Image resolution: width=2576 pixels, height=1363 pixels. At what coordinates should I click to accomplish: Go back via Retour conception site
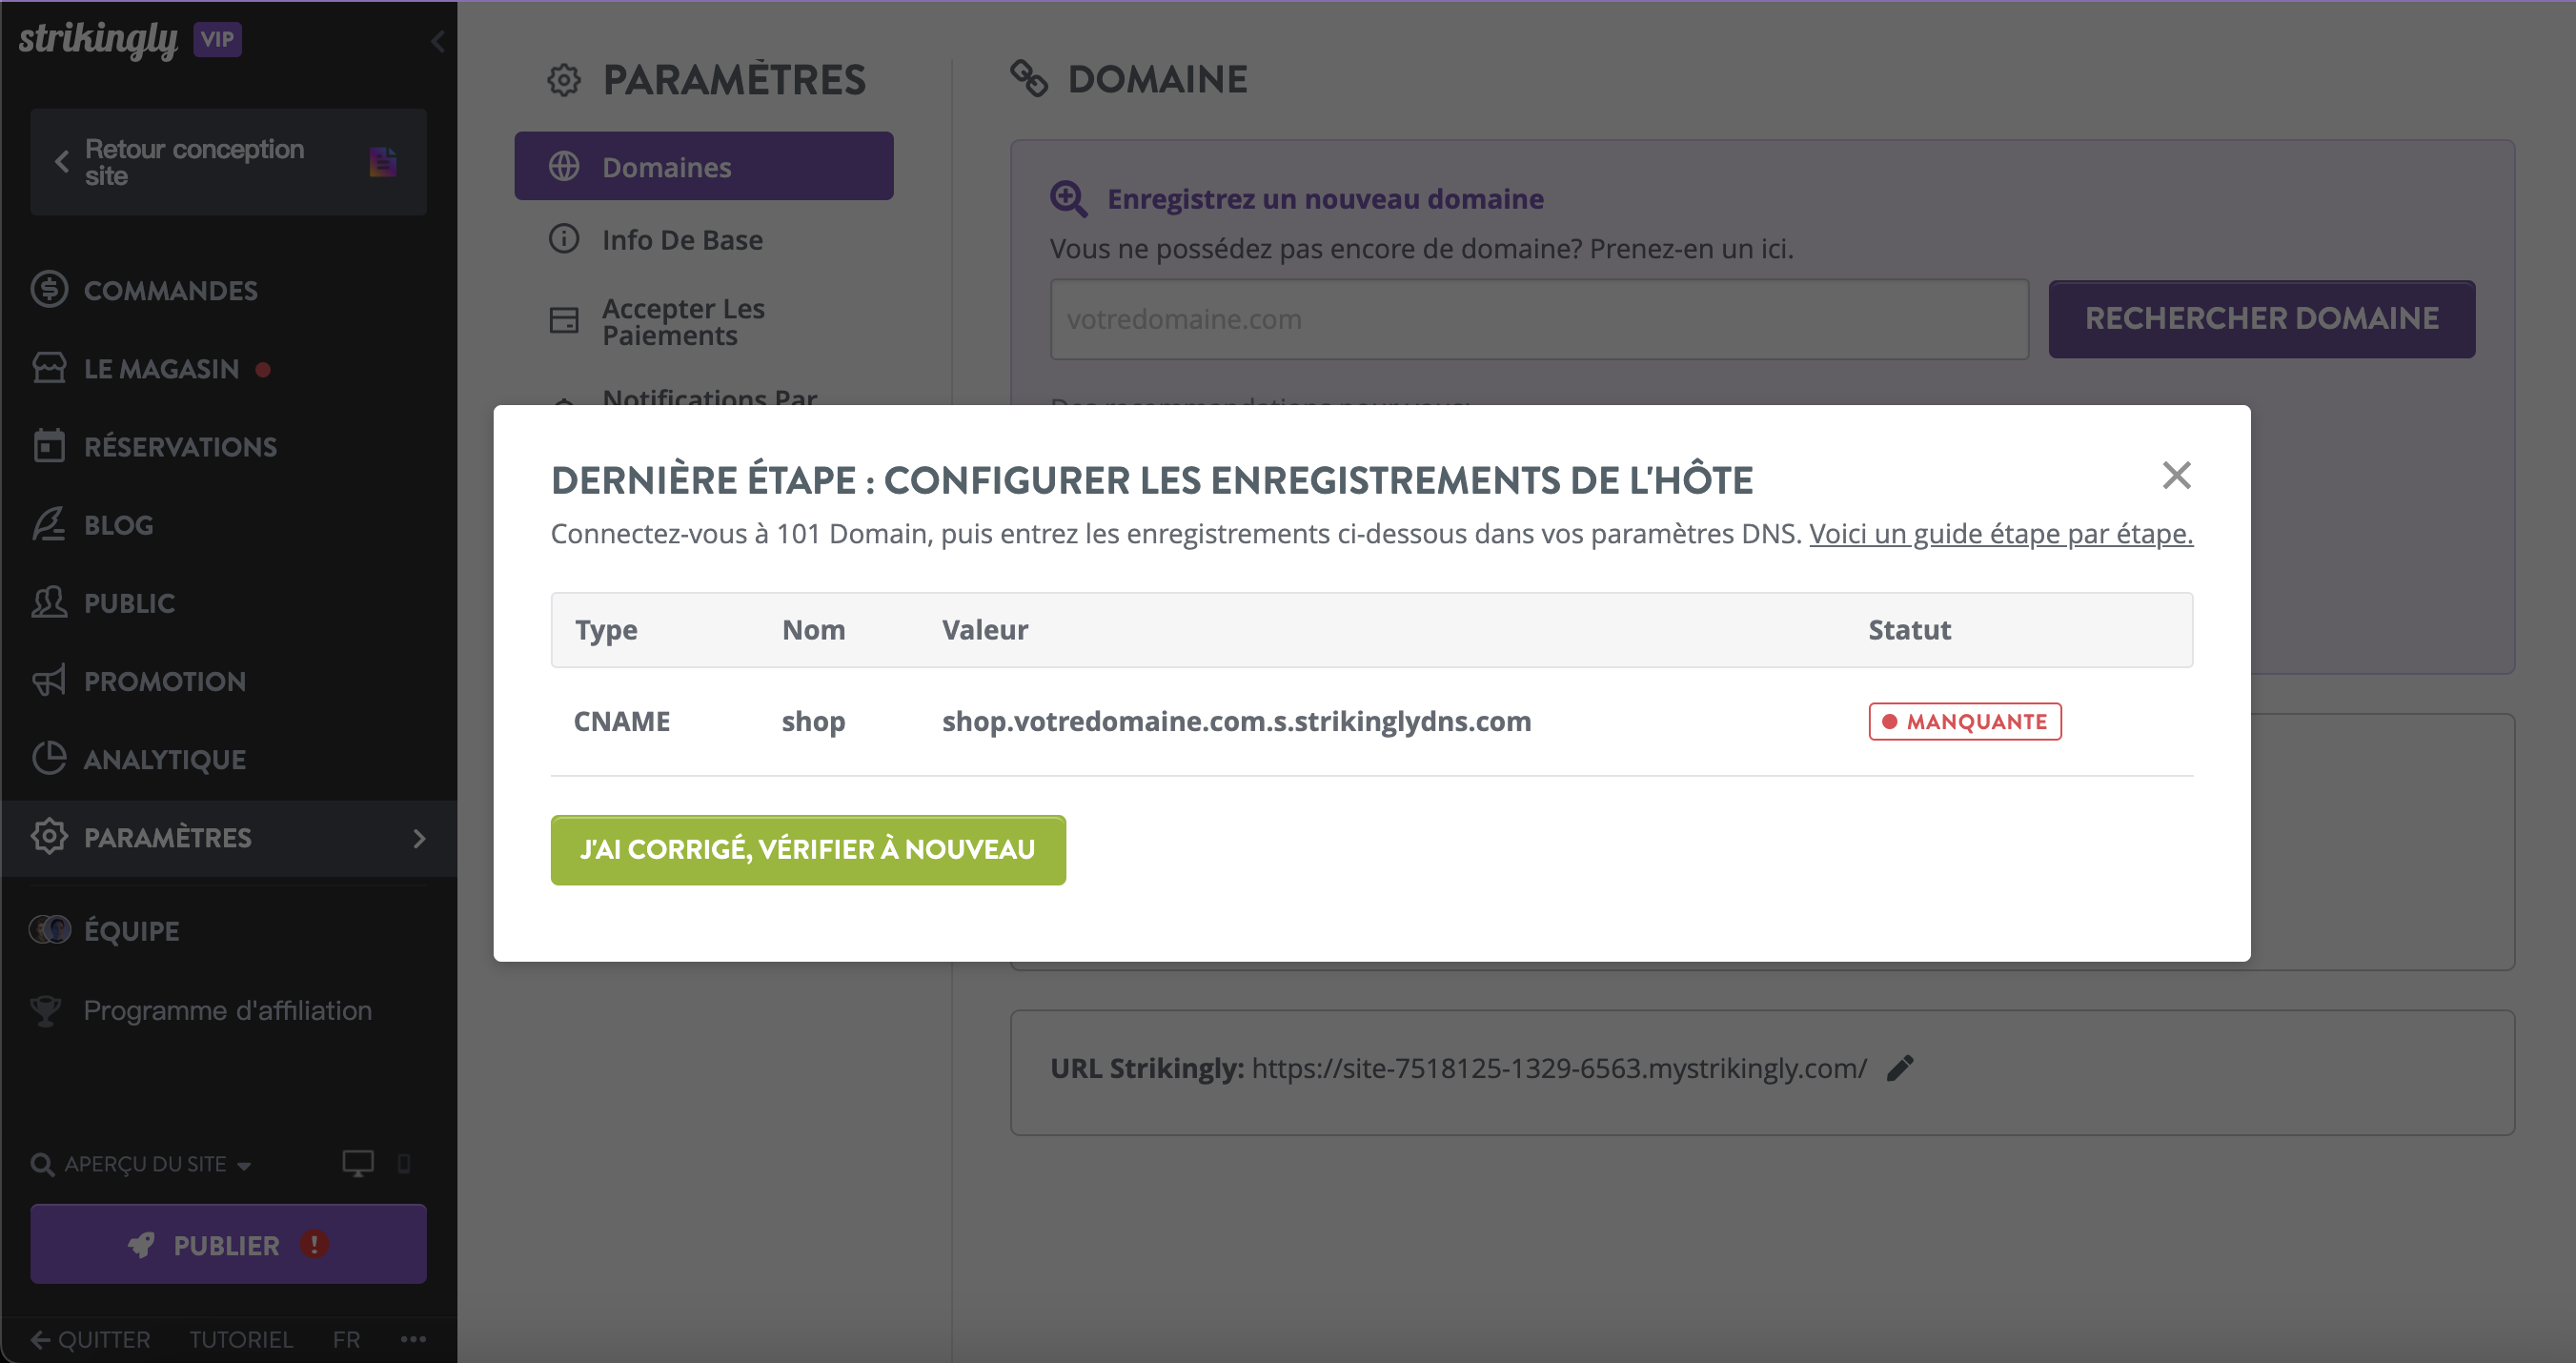[x=228, y=162]
